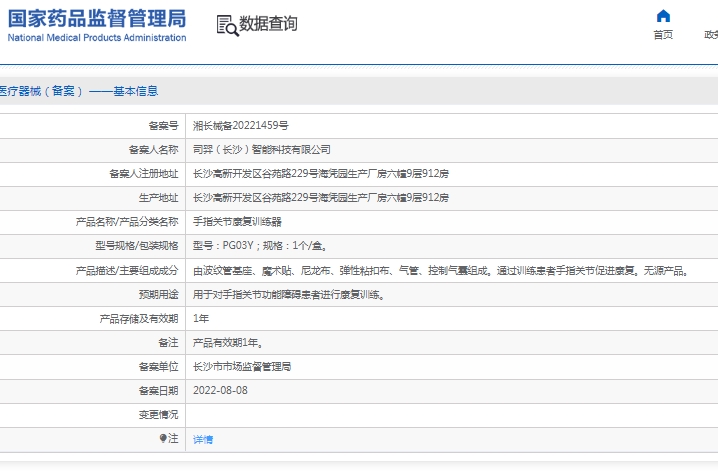Open the cut-off 政务 menu item

point(711,35)
